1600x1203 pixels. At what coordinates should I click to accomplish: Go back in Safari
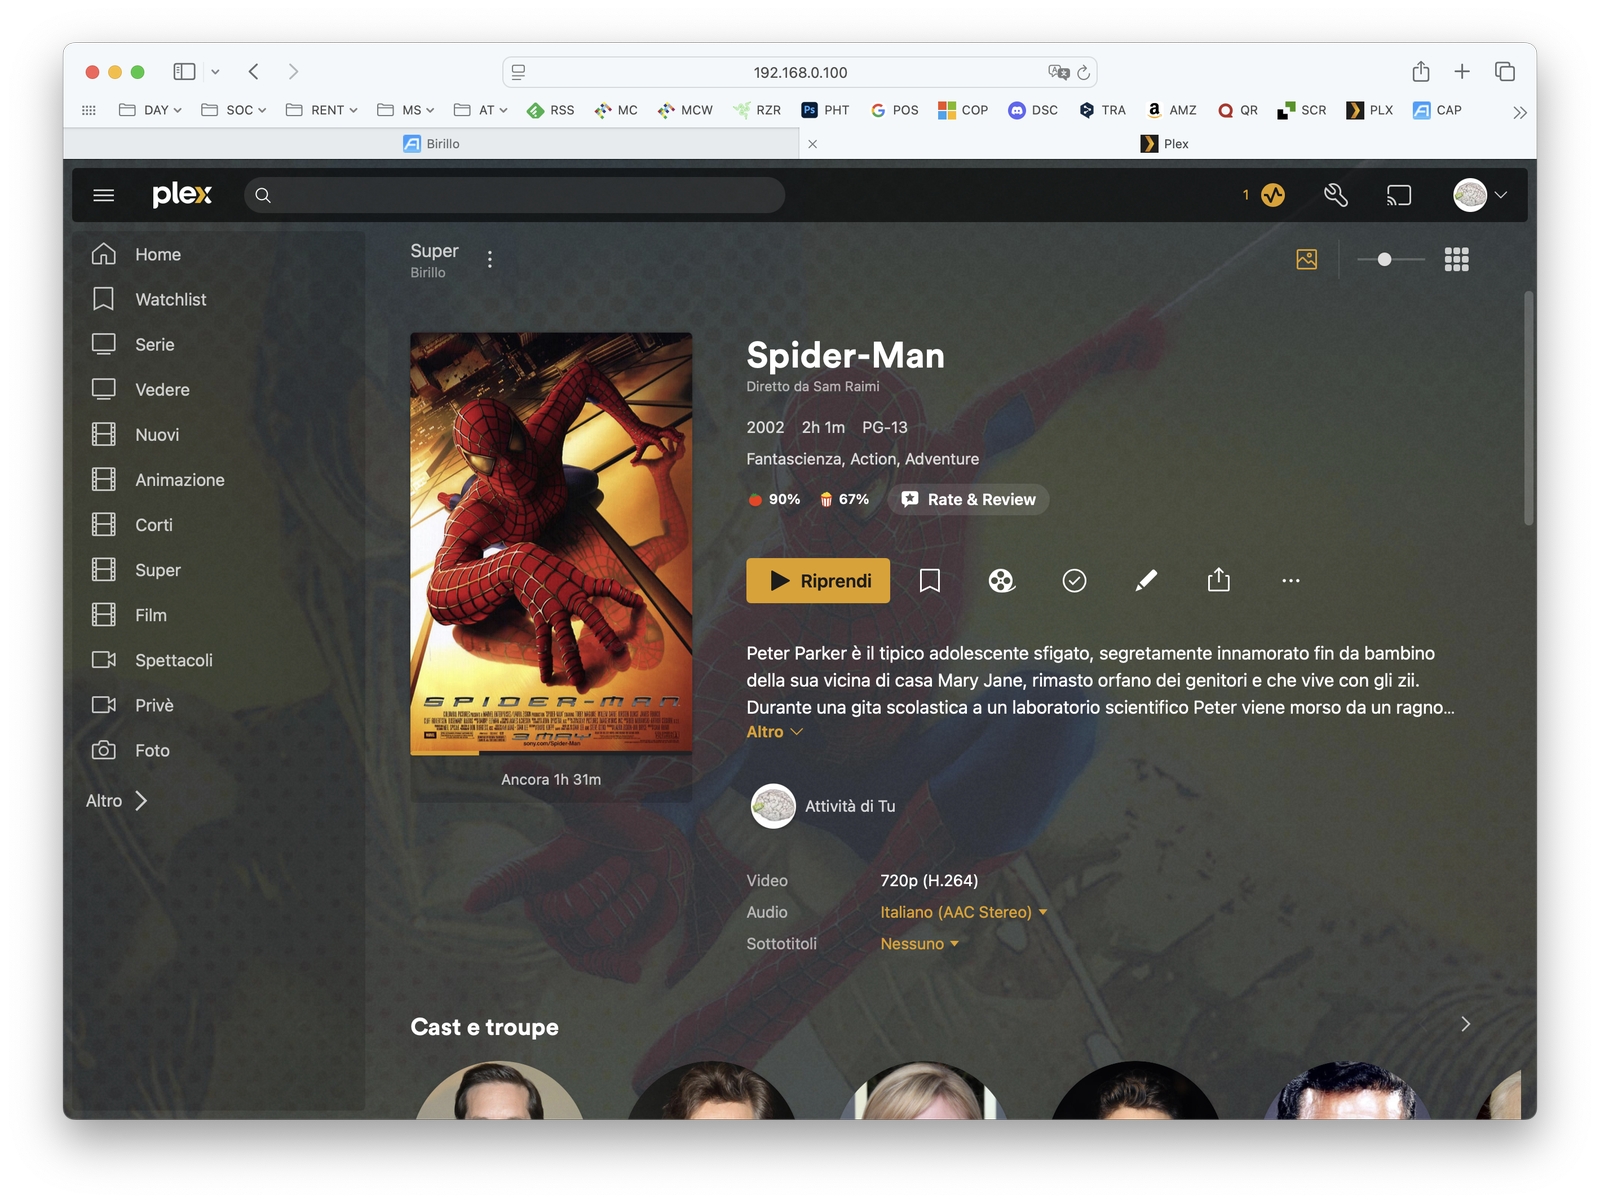pos(254,71)
